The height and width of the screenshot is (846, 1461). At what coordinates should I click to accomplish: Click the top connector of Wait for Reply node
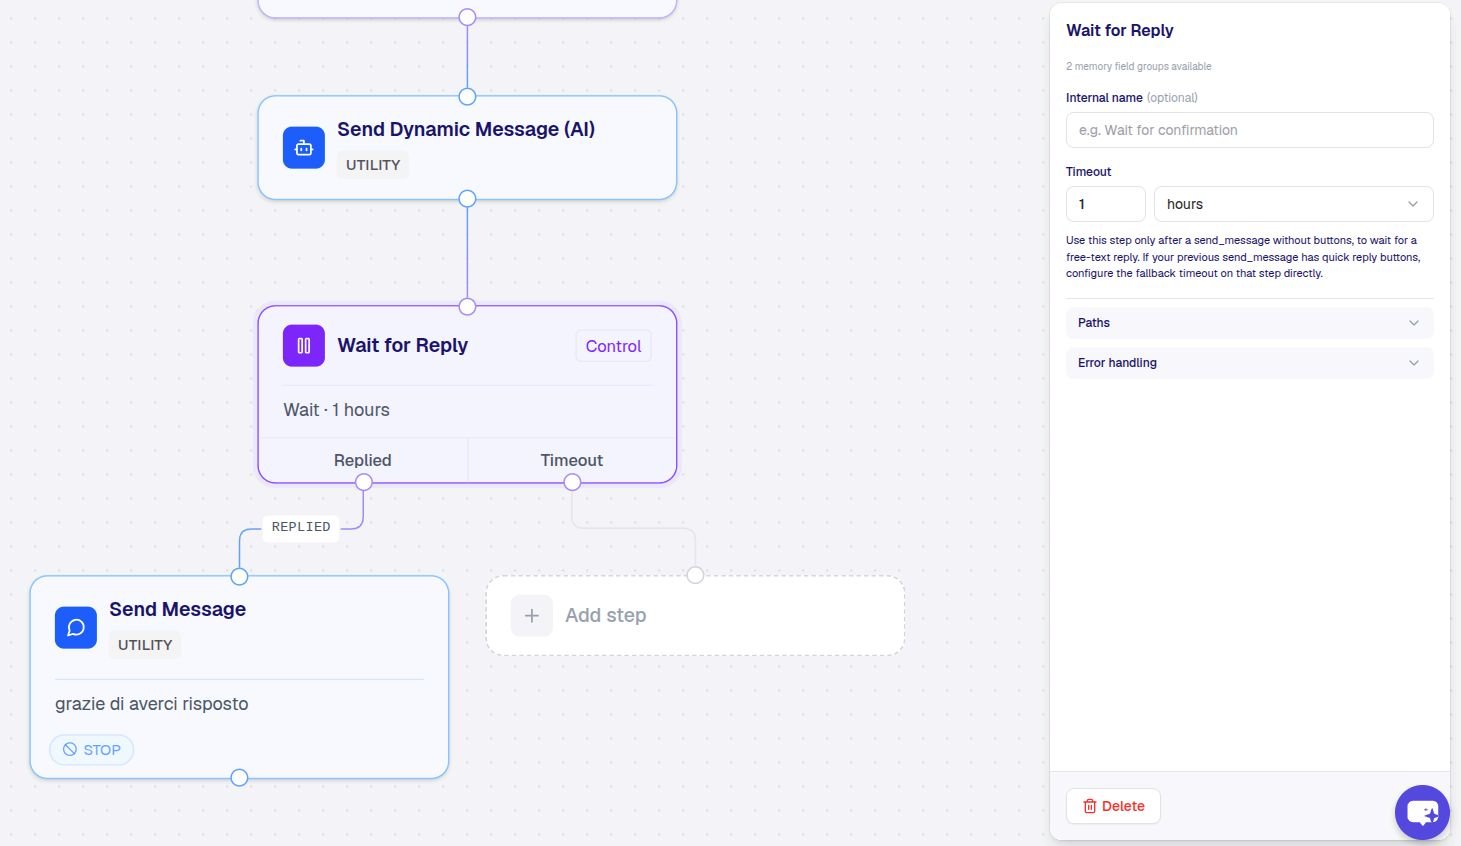coord(467,306)
